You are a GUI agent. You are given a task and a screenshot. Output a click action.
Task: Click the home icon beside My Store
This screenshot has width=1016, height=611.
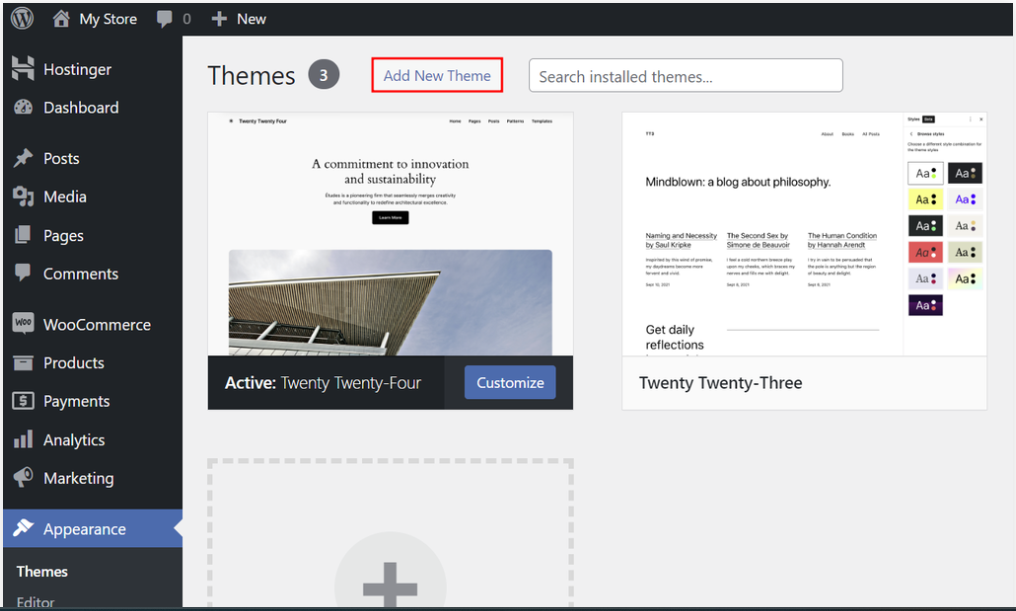point(61,18)
